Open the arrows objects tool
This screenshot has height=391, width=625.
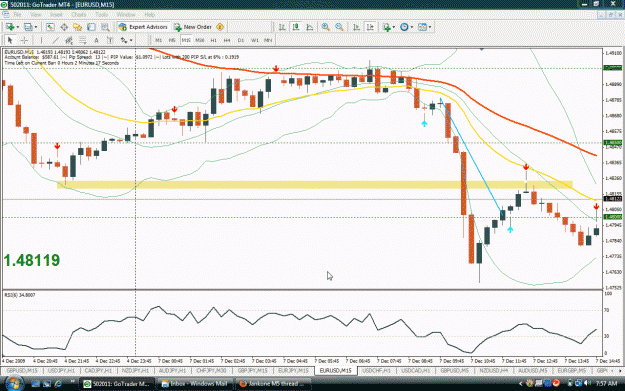pyautogui.click(x=124, y=40)
